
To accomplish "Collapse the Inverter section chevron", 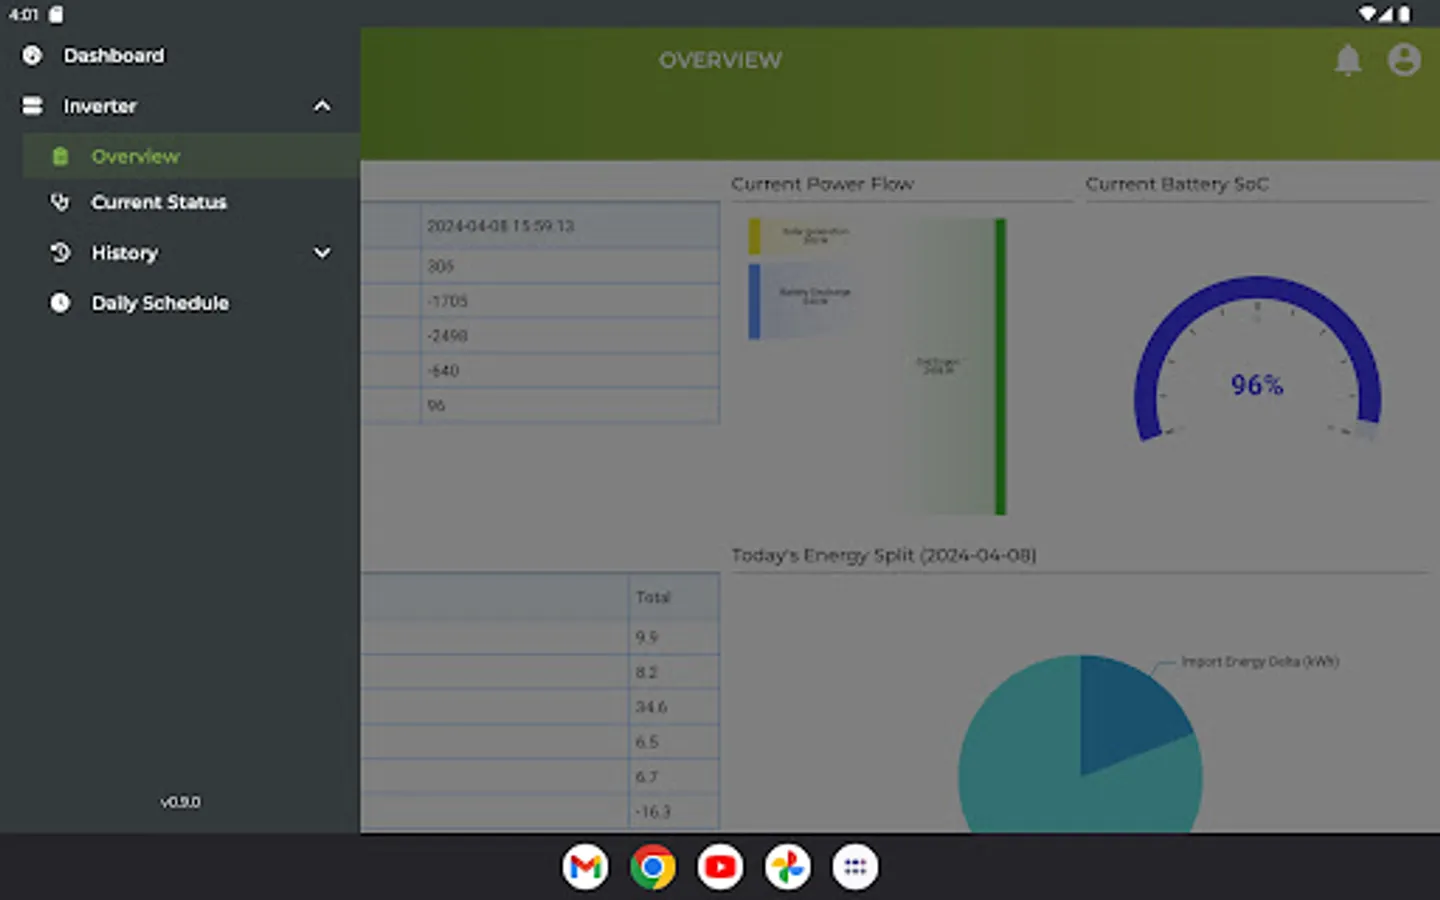I will tap(322, 105).
